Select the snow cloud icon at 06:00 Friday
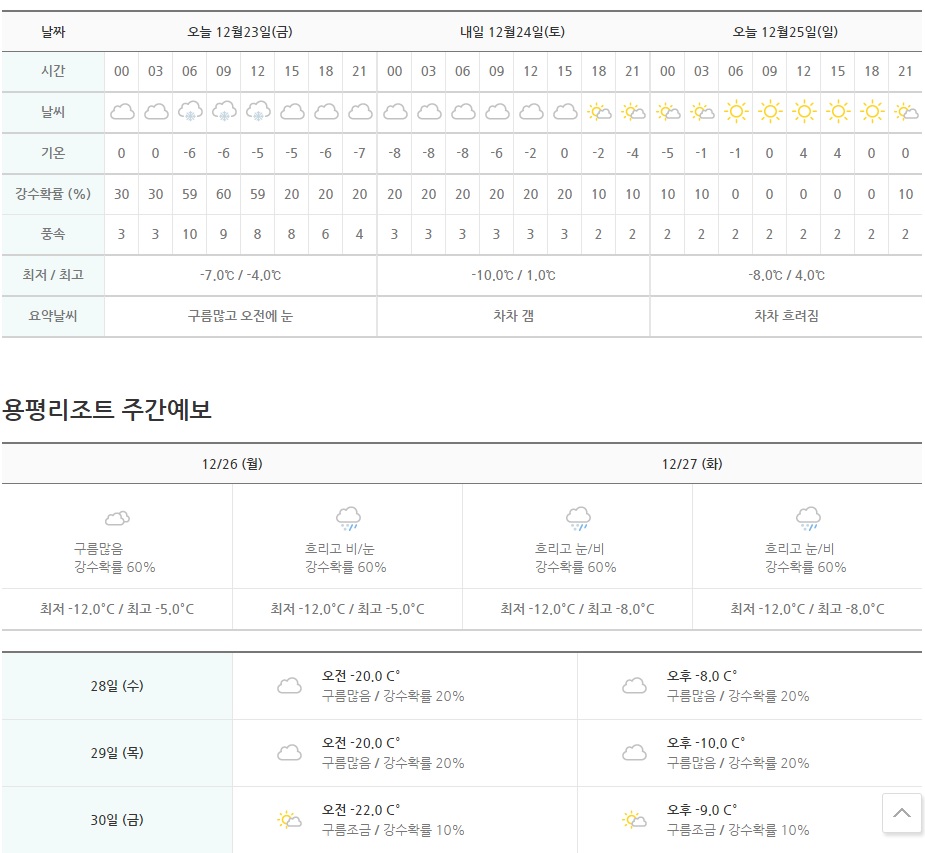The width and height of the screenshot is (925, 853). (189, 111)
